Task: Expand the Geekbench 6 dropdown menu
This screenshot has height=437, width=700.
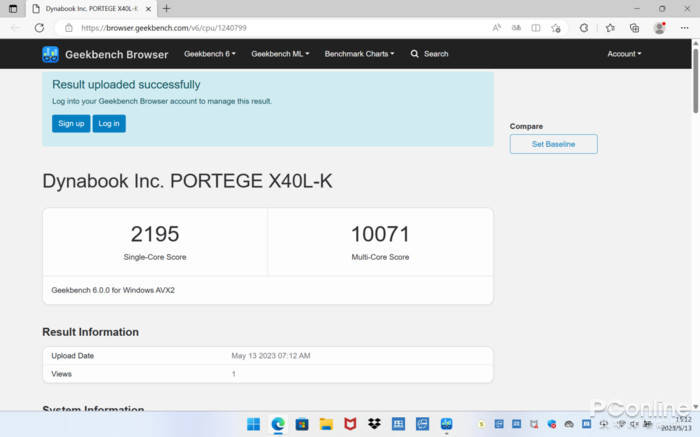Action: [210, 54]
